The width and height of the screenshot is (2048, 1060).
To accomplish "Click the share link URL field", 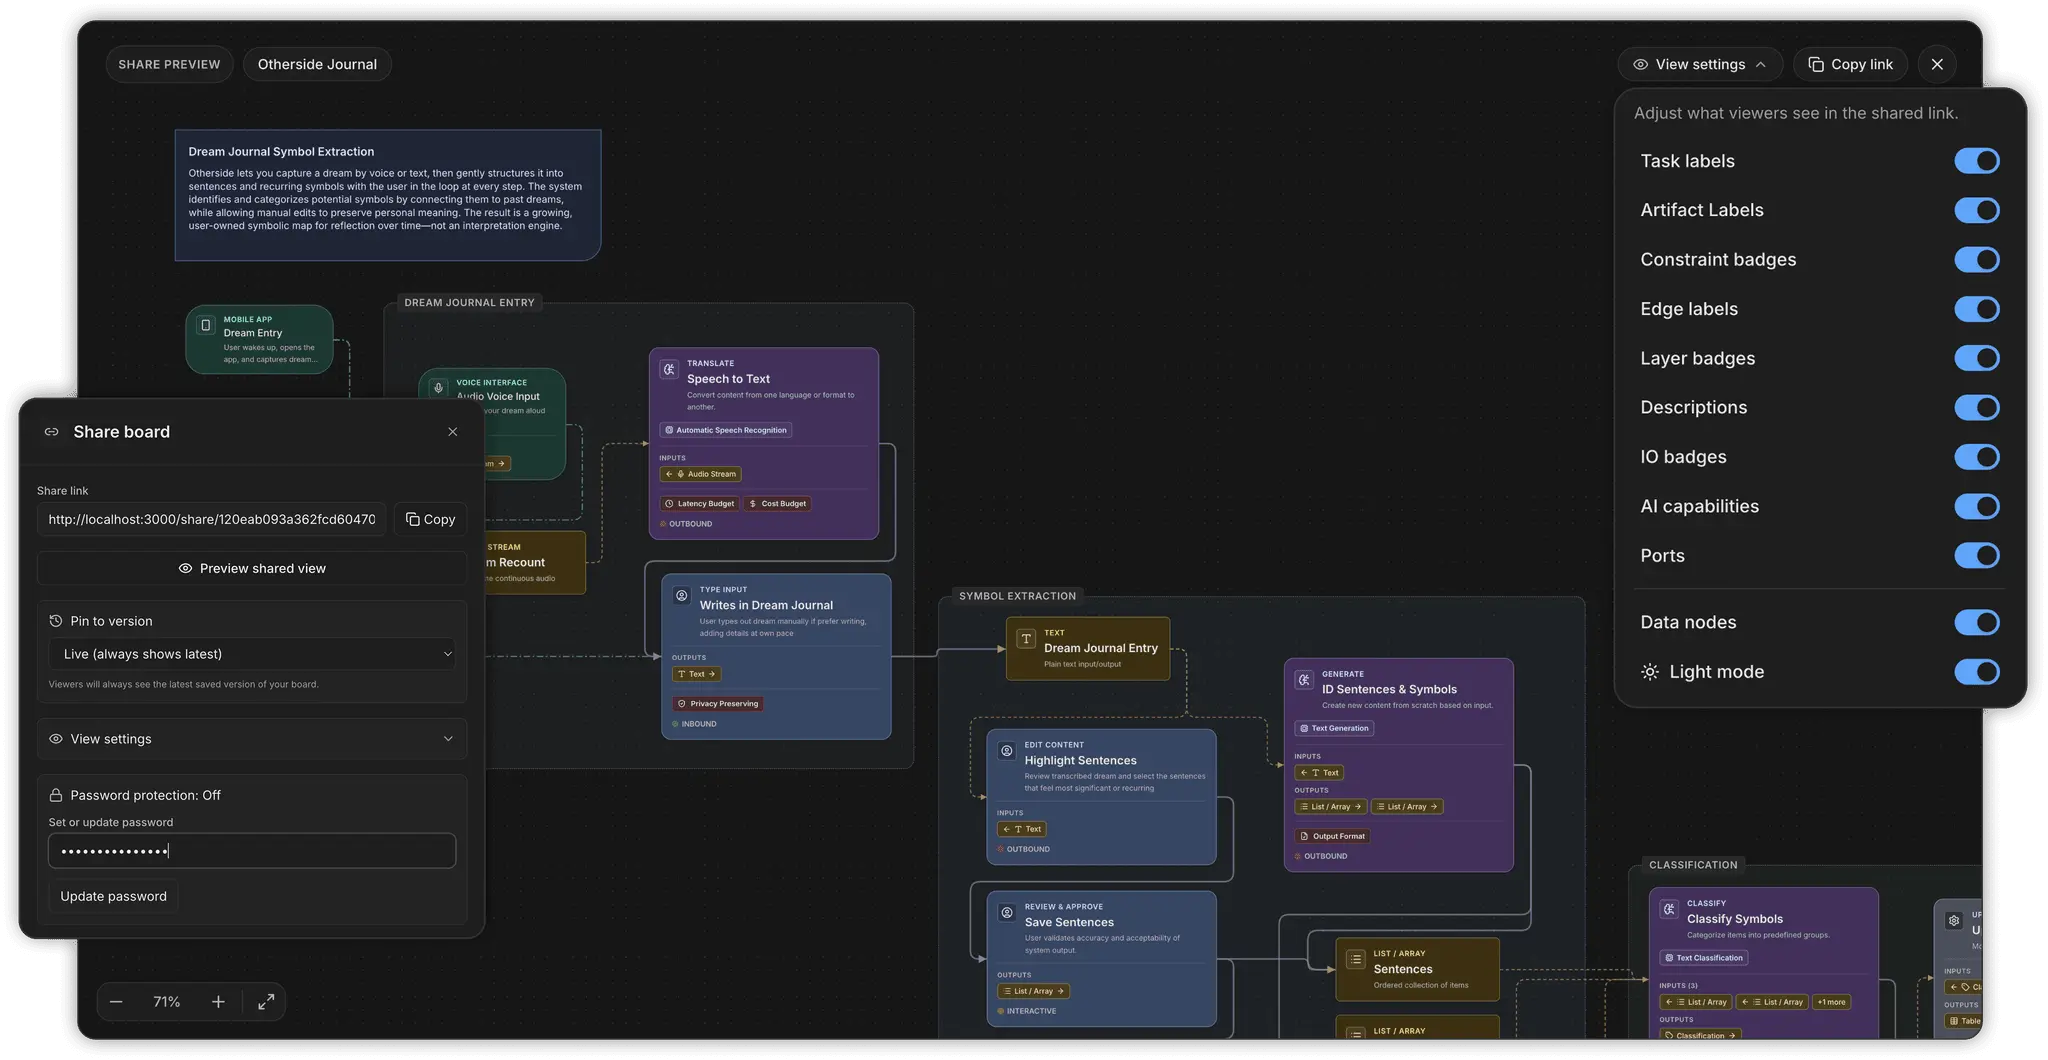I will tap(212, 519).
